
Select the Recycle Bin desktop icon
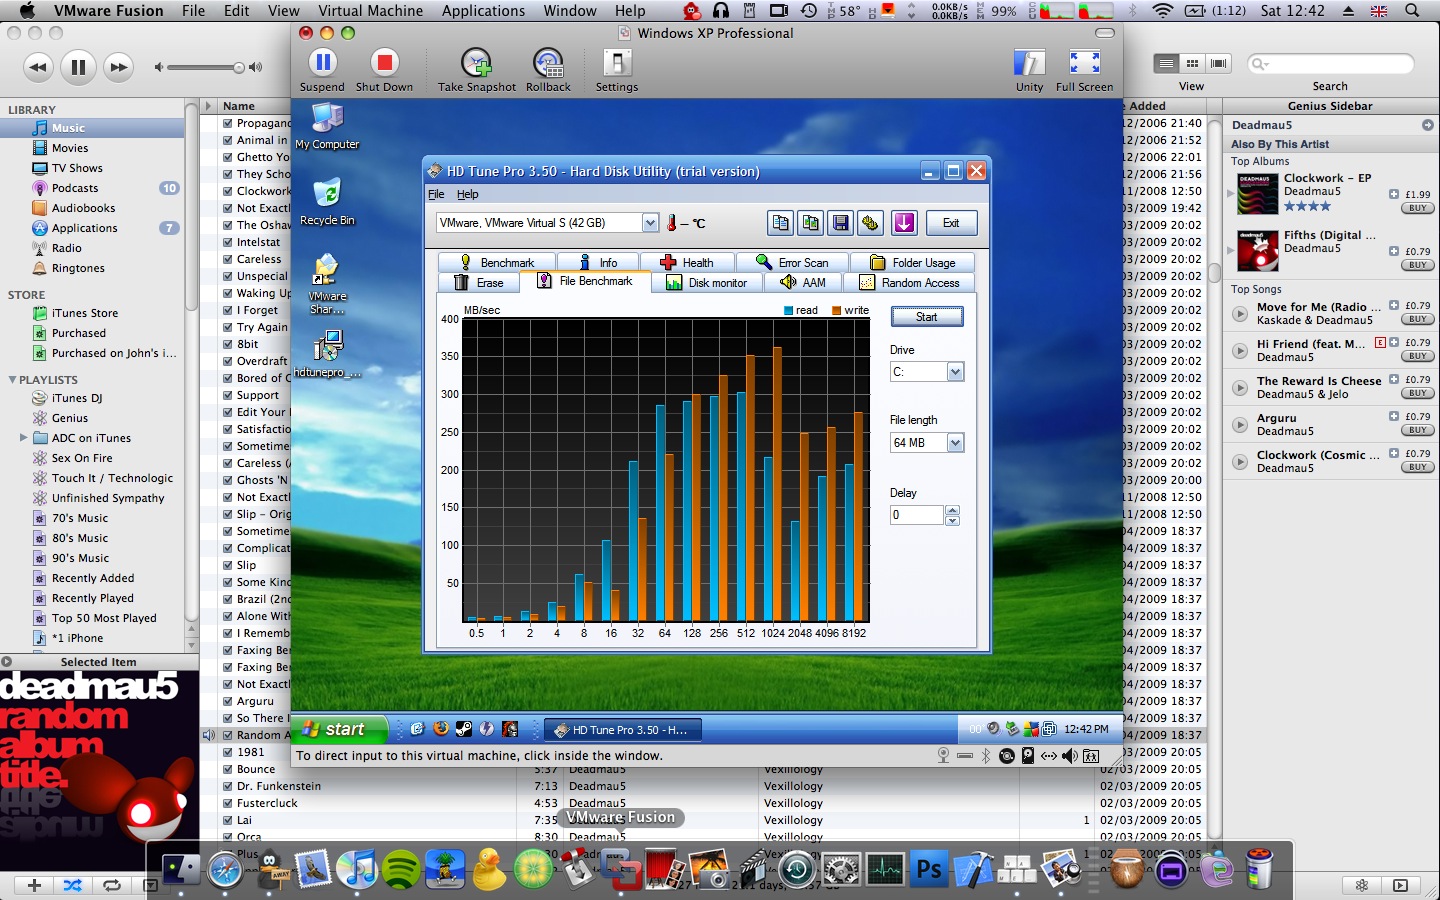click(327, 201)
